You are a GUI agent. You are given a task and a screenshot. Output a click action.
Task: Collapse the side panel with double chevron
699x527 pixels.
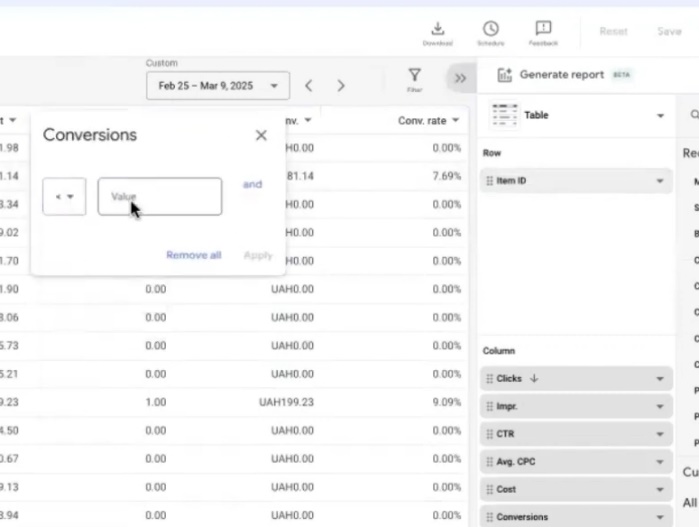coord(460,78)
